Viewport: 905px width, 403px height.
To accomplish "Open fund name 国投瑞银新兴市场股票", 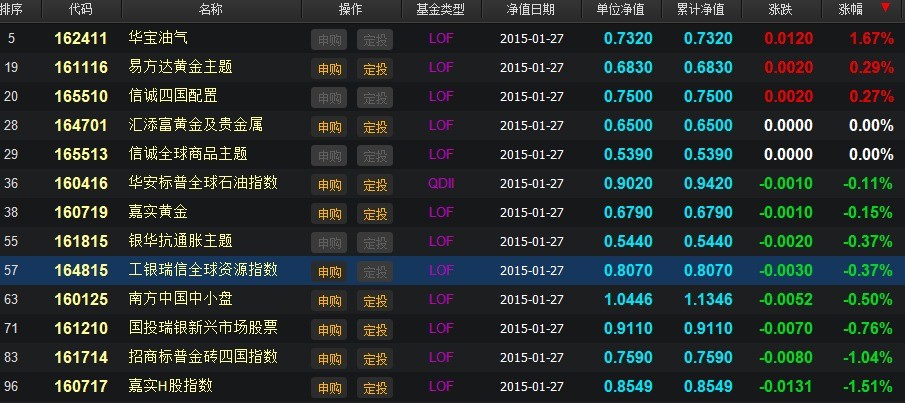I will pos(203,327).
